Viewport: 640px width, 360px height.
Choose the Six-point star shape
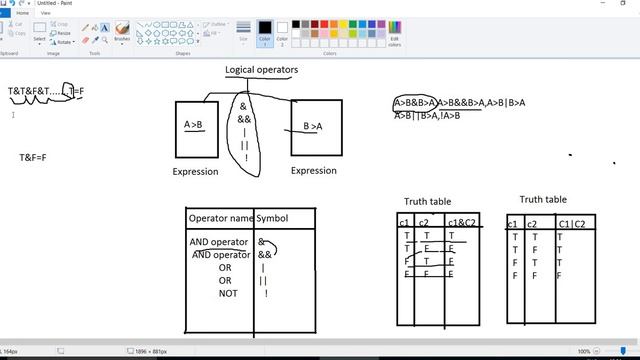165,41
